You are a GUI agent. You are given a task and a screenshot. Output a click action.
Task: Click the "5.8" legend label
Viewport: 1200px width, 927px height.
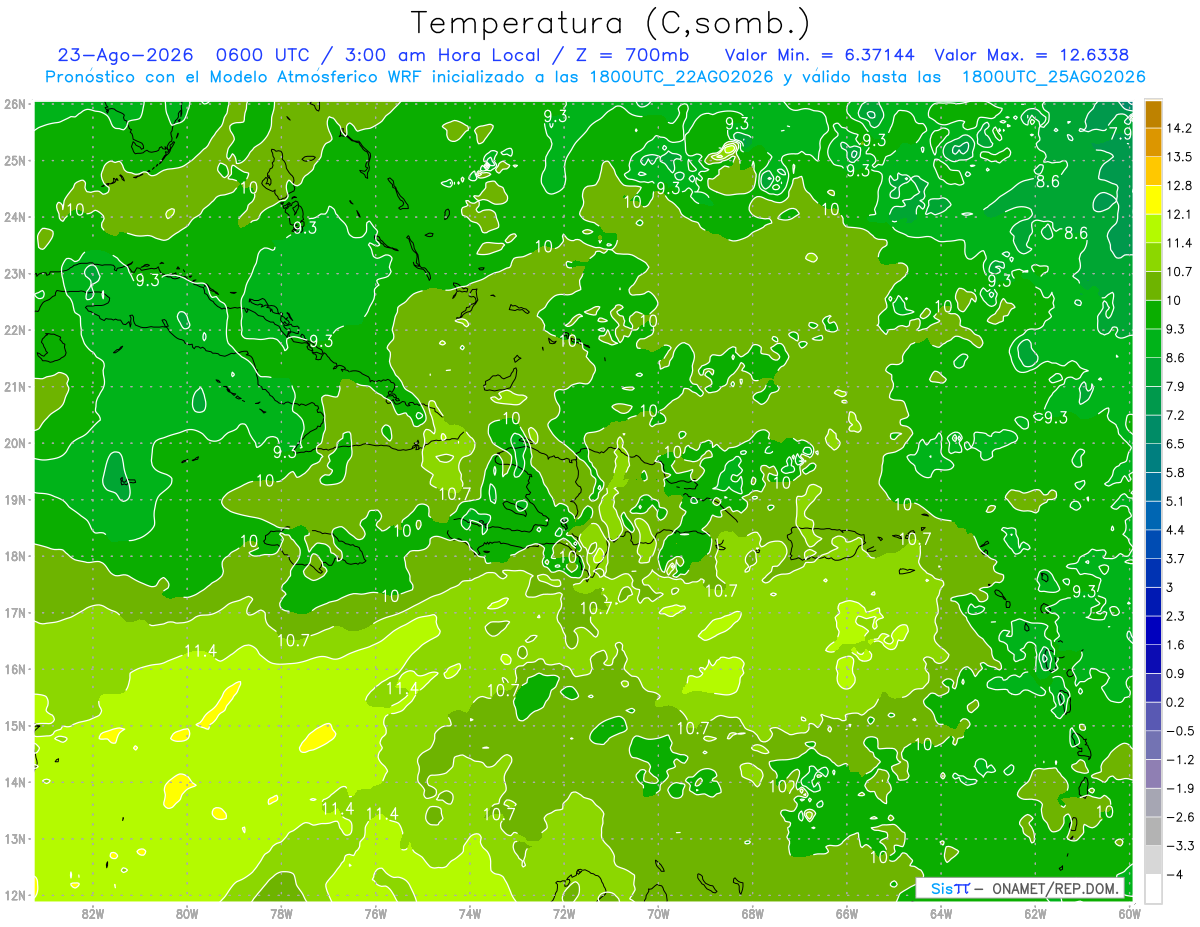[x=1176, y=472]
